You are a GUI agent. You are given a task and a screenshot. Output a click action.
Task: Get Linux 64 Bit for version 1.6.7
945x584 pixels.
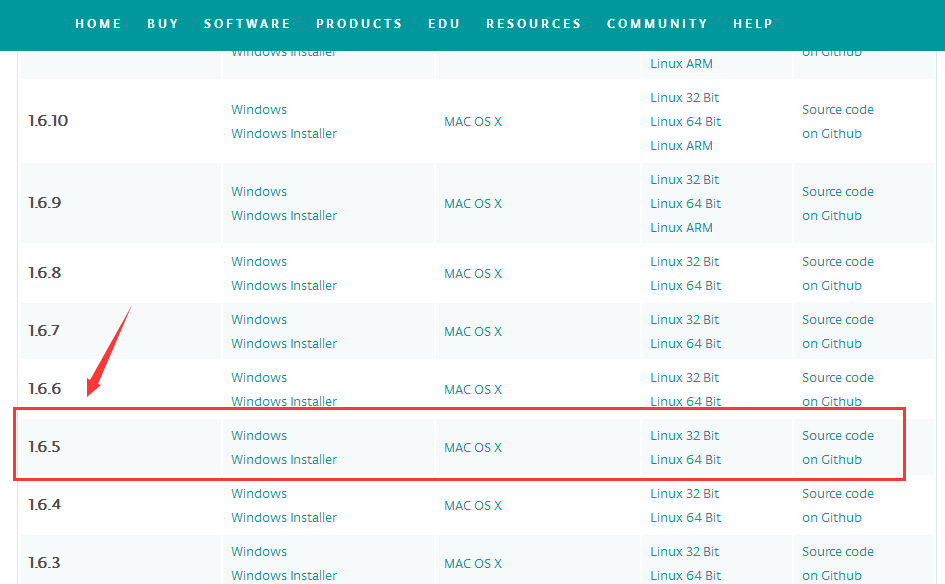tap(686, 344)
